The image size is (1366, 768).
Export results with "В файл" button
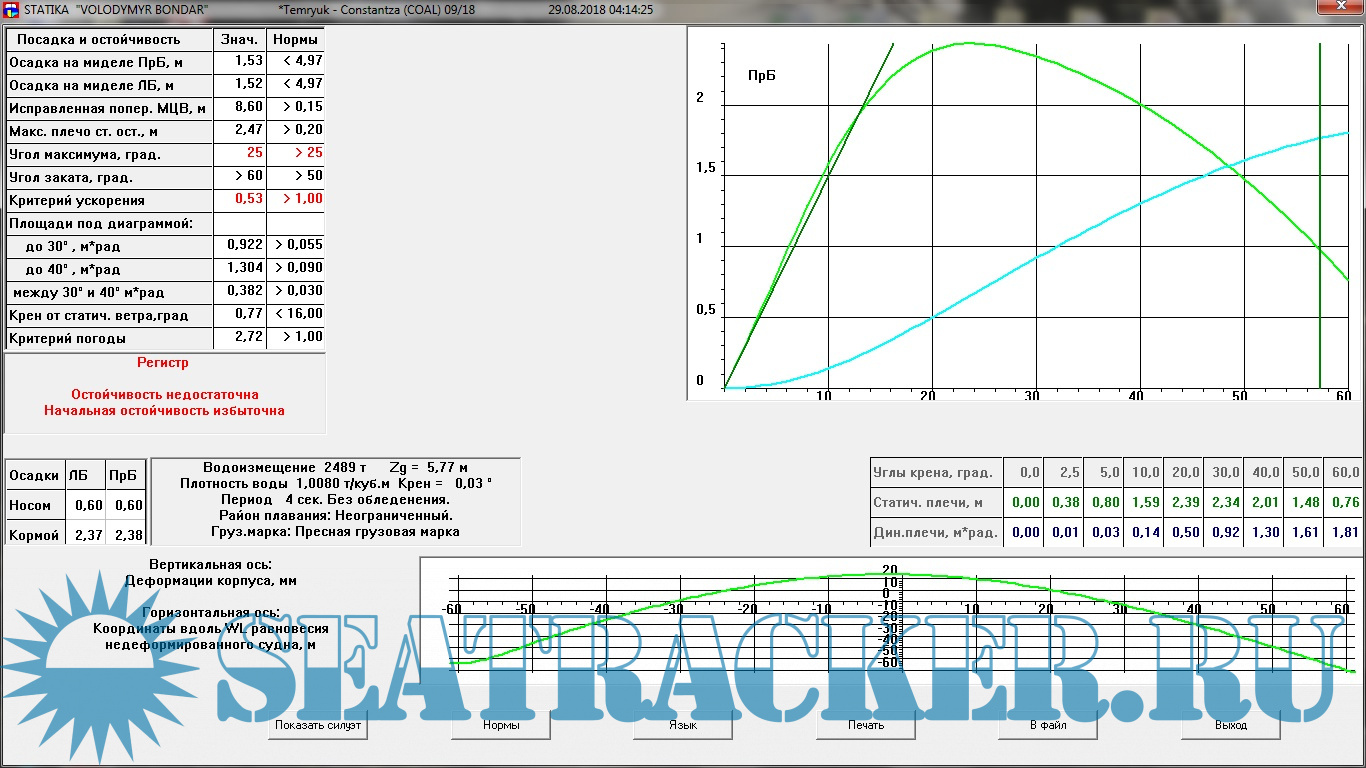1048,725
